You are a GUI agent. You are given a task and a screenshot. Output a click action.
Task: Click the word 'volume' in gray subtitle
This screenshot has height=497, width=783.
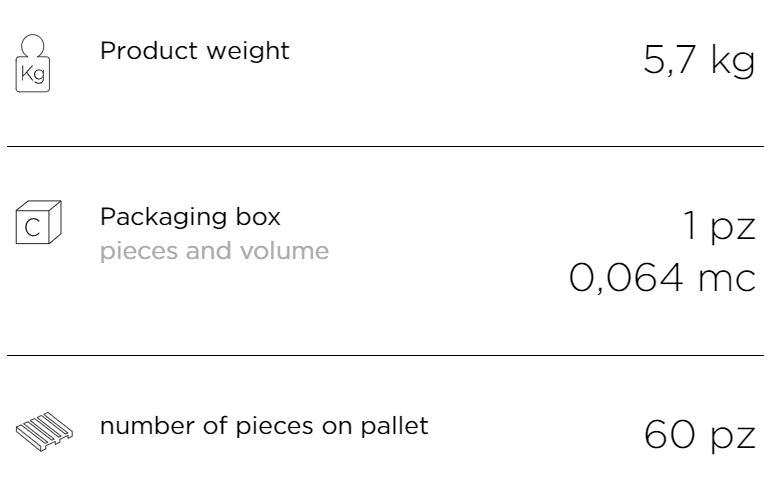284,251
